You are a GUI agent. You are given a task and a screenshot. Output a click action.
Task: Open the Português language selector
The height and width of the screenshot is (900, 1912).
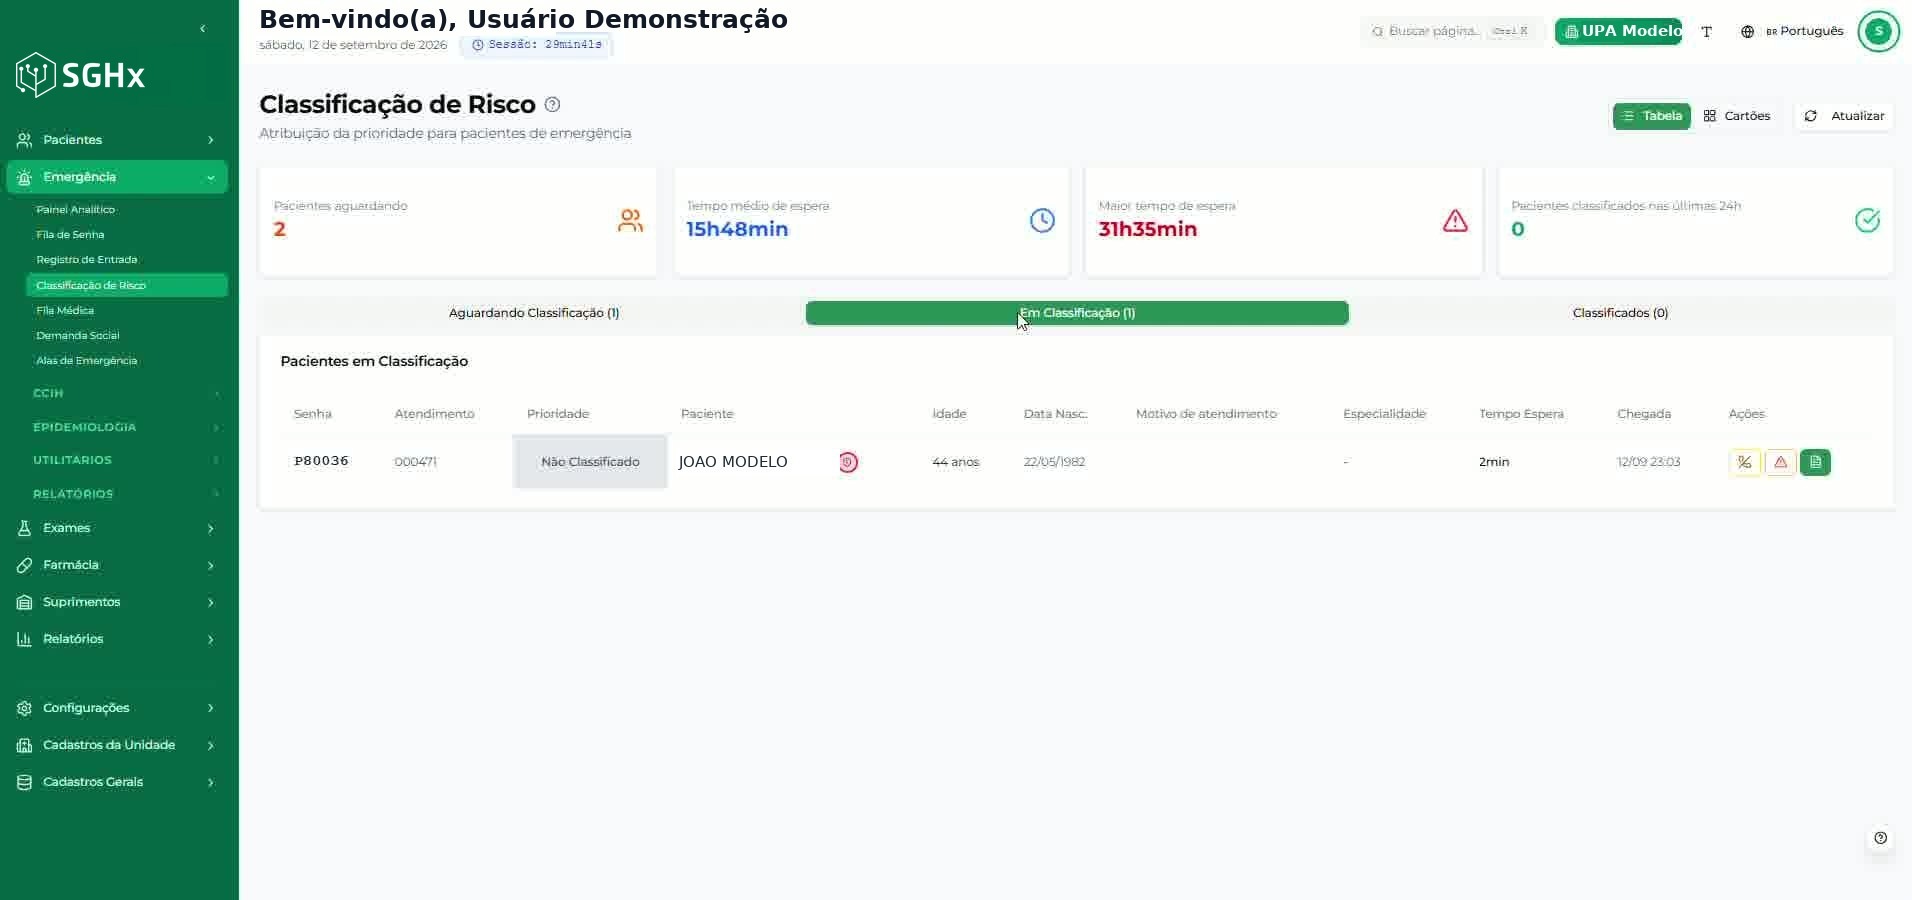[x=1792, y=31]
